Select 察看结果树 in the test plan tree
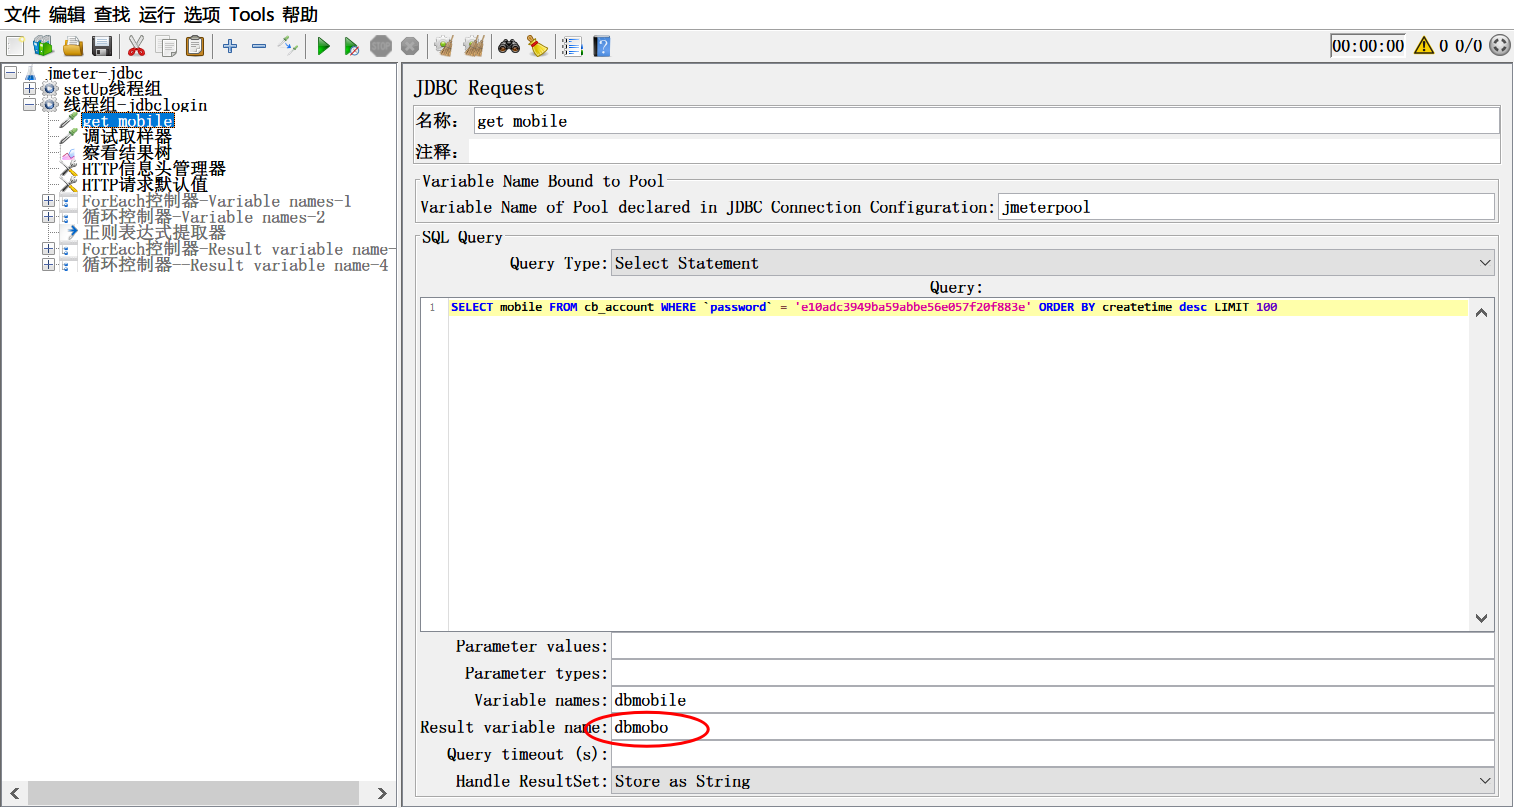Viewport: 1514px width, 808px height. coord(126,153)
